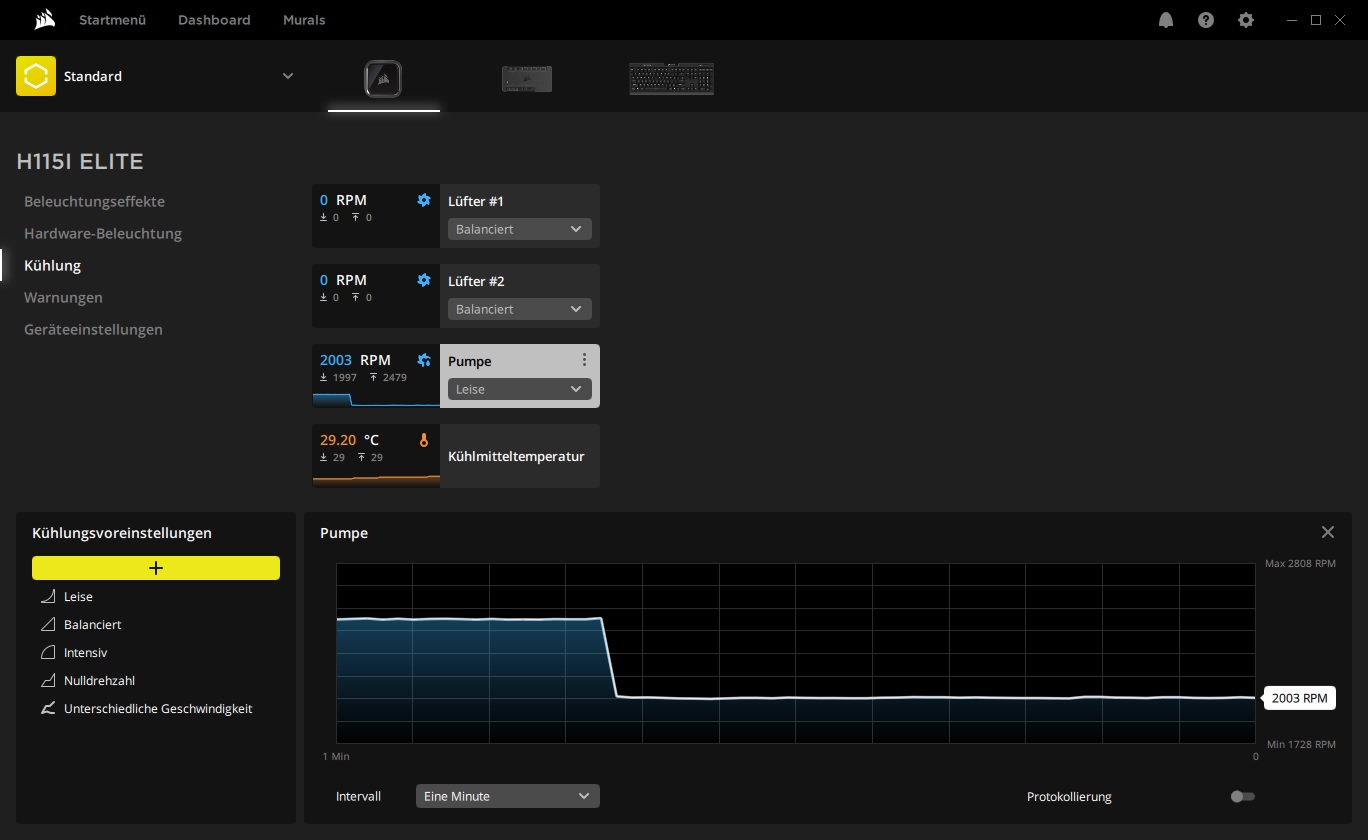The height and width of the screenshot is (840, 1368).
Task: Open the notifications bell
Action: pyautogui.click(x=1166, y=20)
